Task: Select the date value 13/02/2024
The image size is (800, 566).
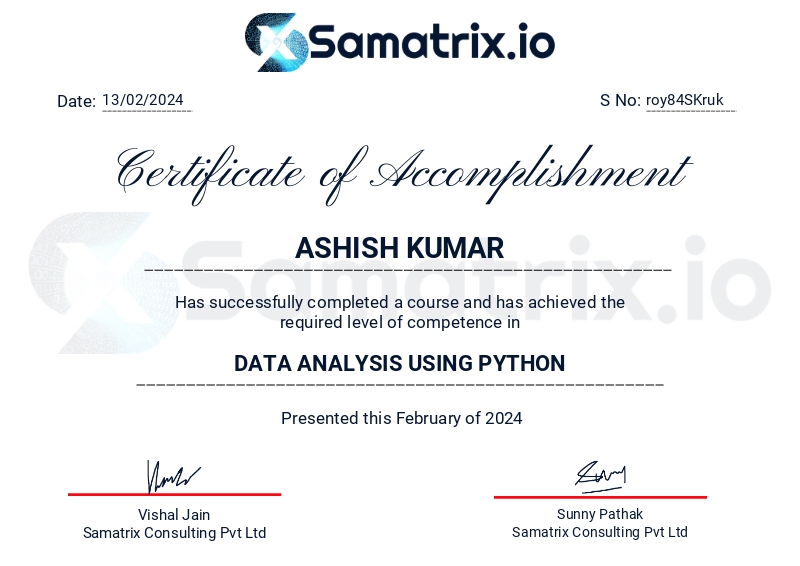Action: click(x=143, y=100)
